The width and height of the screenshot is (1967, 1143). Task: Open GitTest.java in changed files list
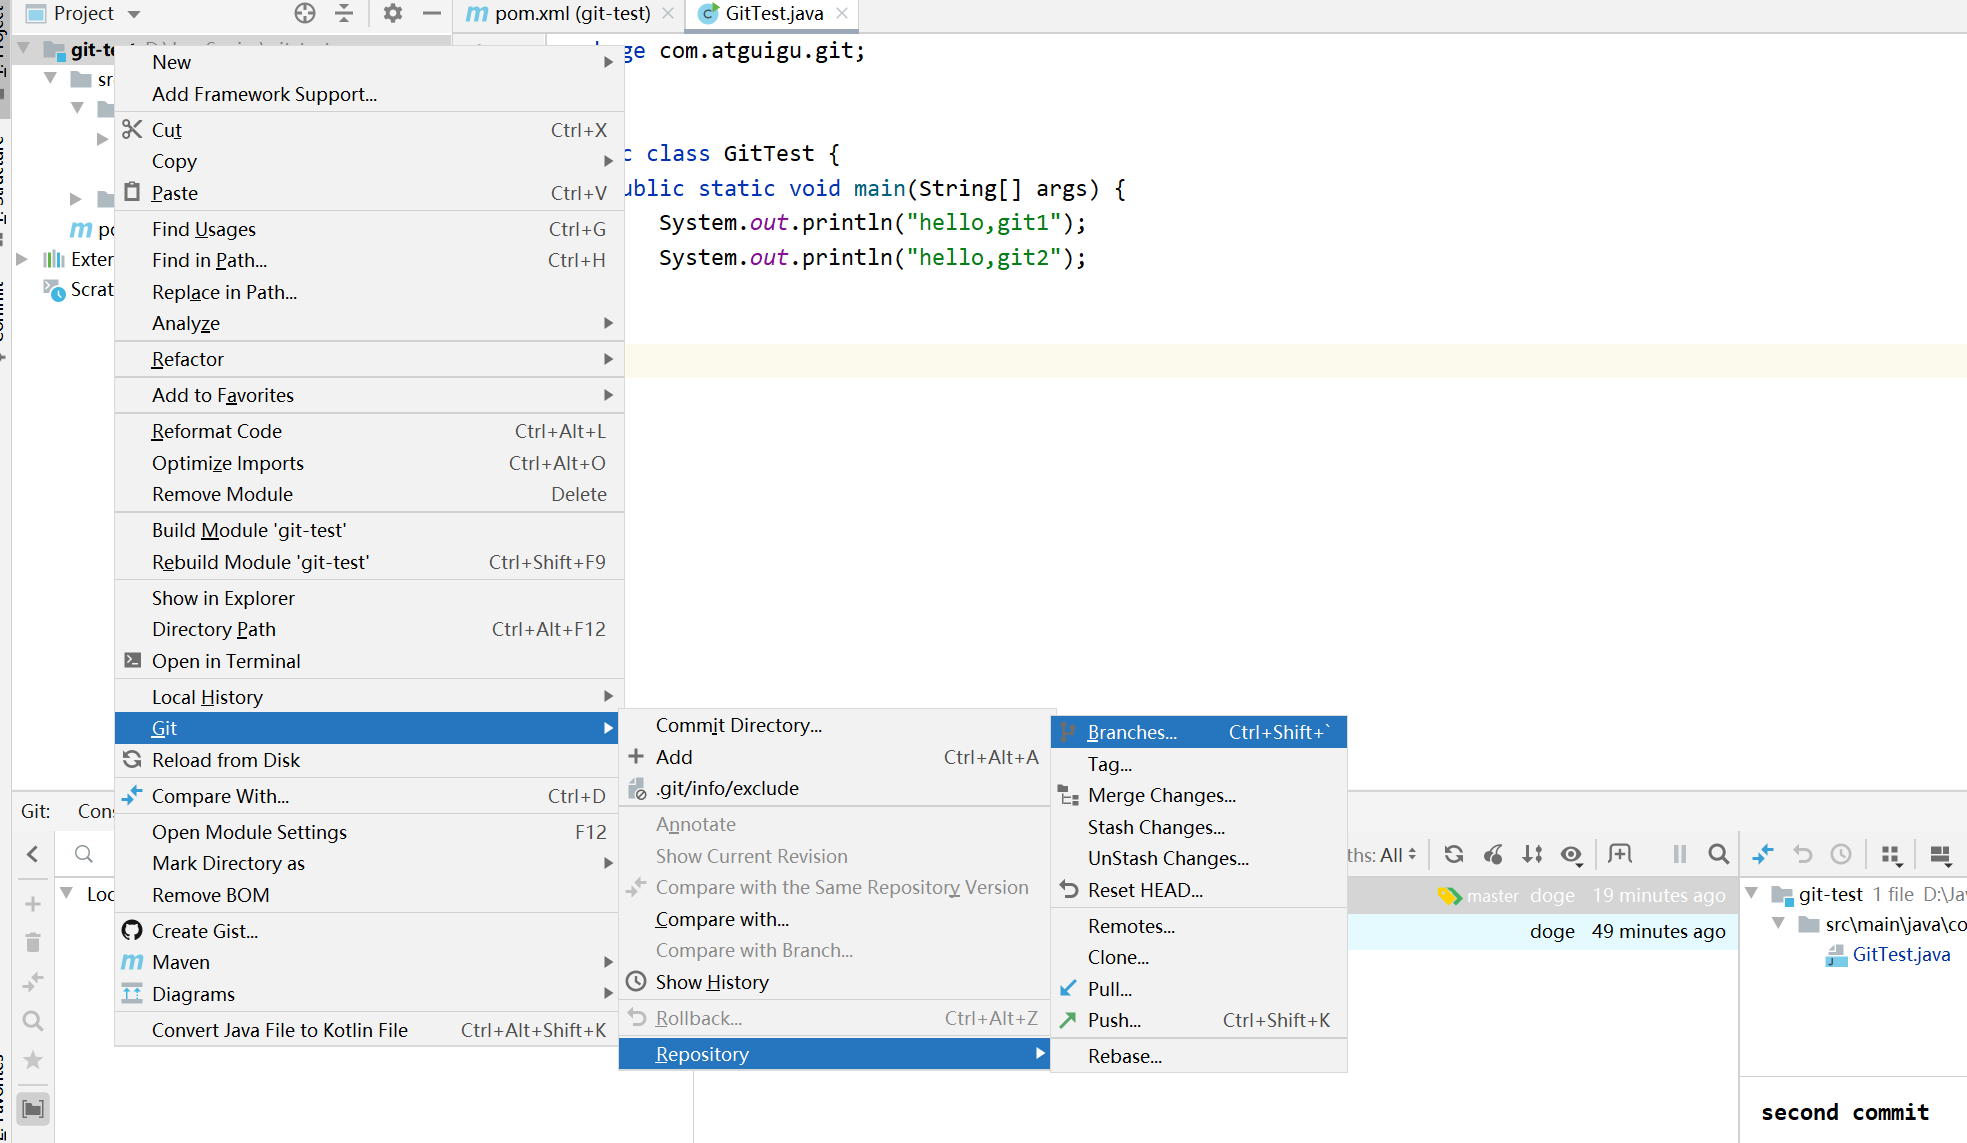point(1901,954)
